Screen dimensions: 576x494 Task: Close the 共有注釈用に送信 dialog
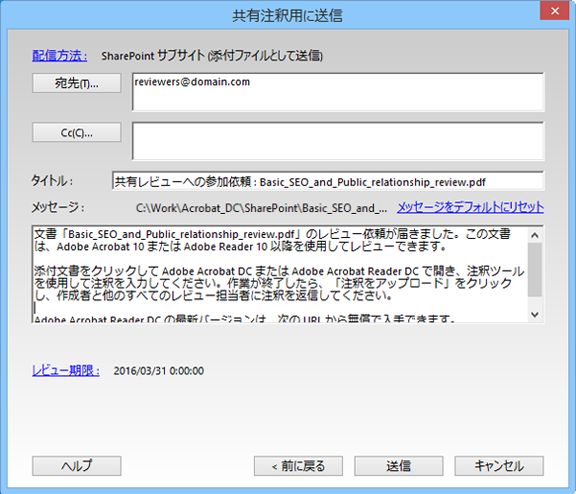[x=555, y=11]
